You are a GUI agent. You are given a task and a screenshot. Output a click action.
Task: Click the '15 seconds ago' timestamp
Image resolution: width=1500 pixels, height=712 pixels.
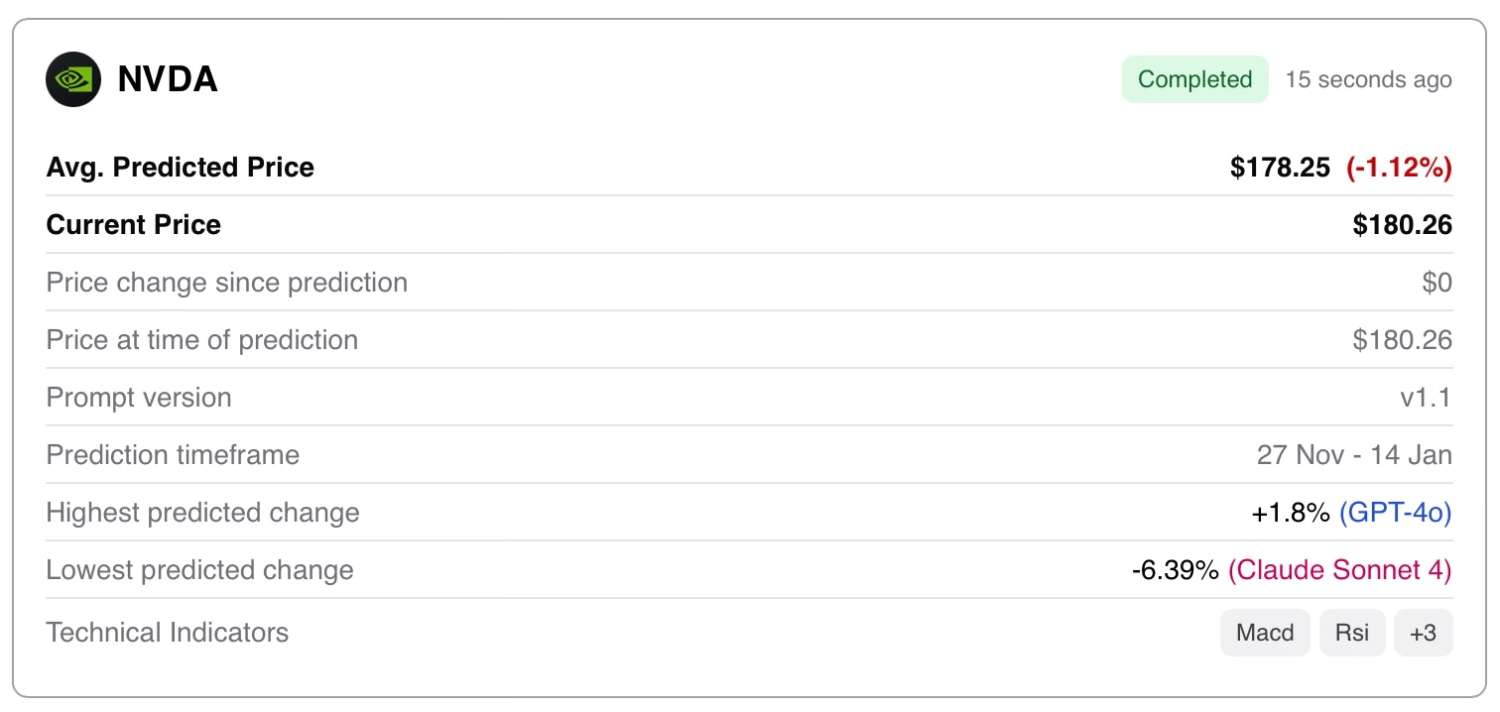pyautogui.click(x=1368, y=79)
